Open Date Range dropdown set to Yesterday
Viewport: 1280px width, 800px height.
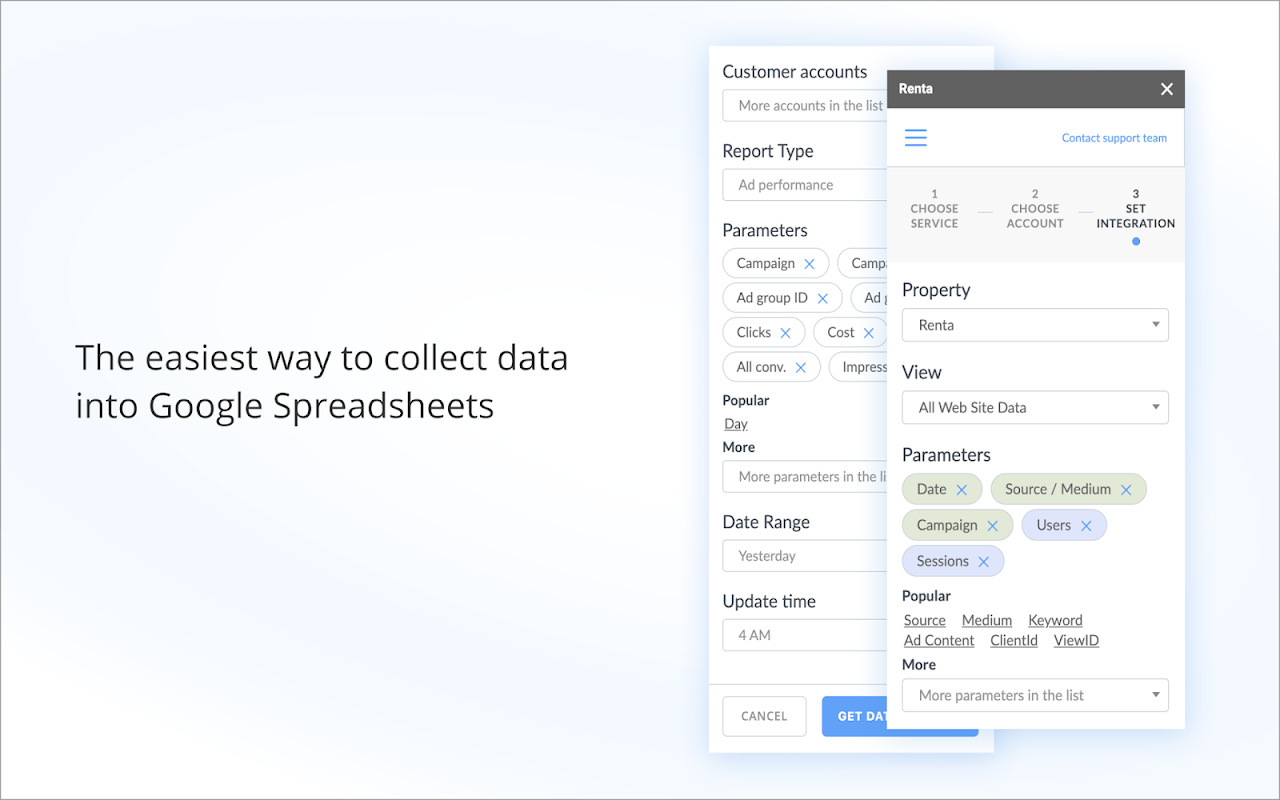tap(805, 556)
